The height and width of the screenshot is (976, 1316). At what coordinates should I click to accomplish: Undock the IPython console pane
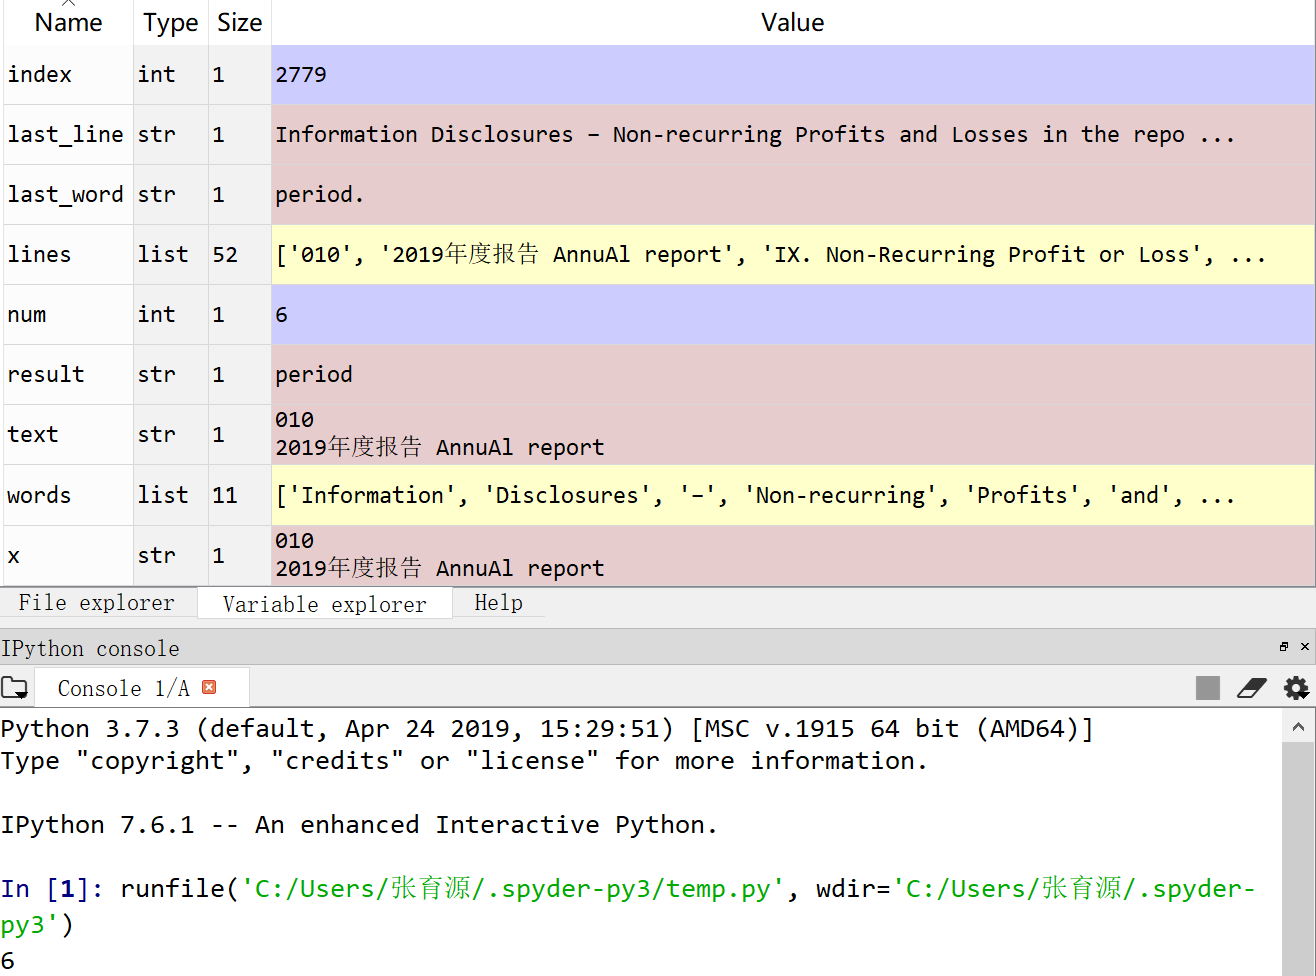point(1284,647)
